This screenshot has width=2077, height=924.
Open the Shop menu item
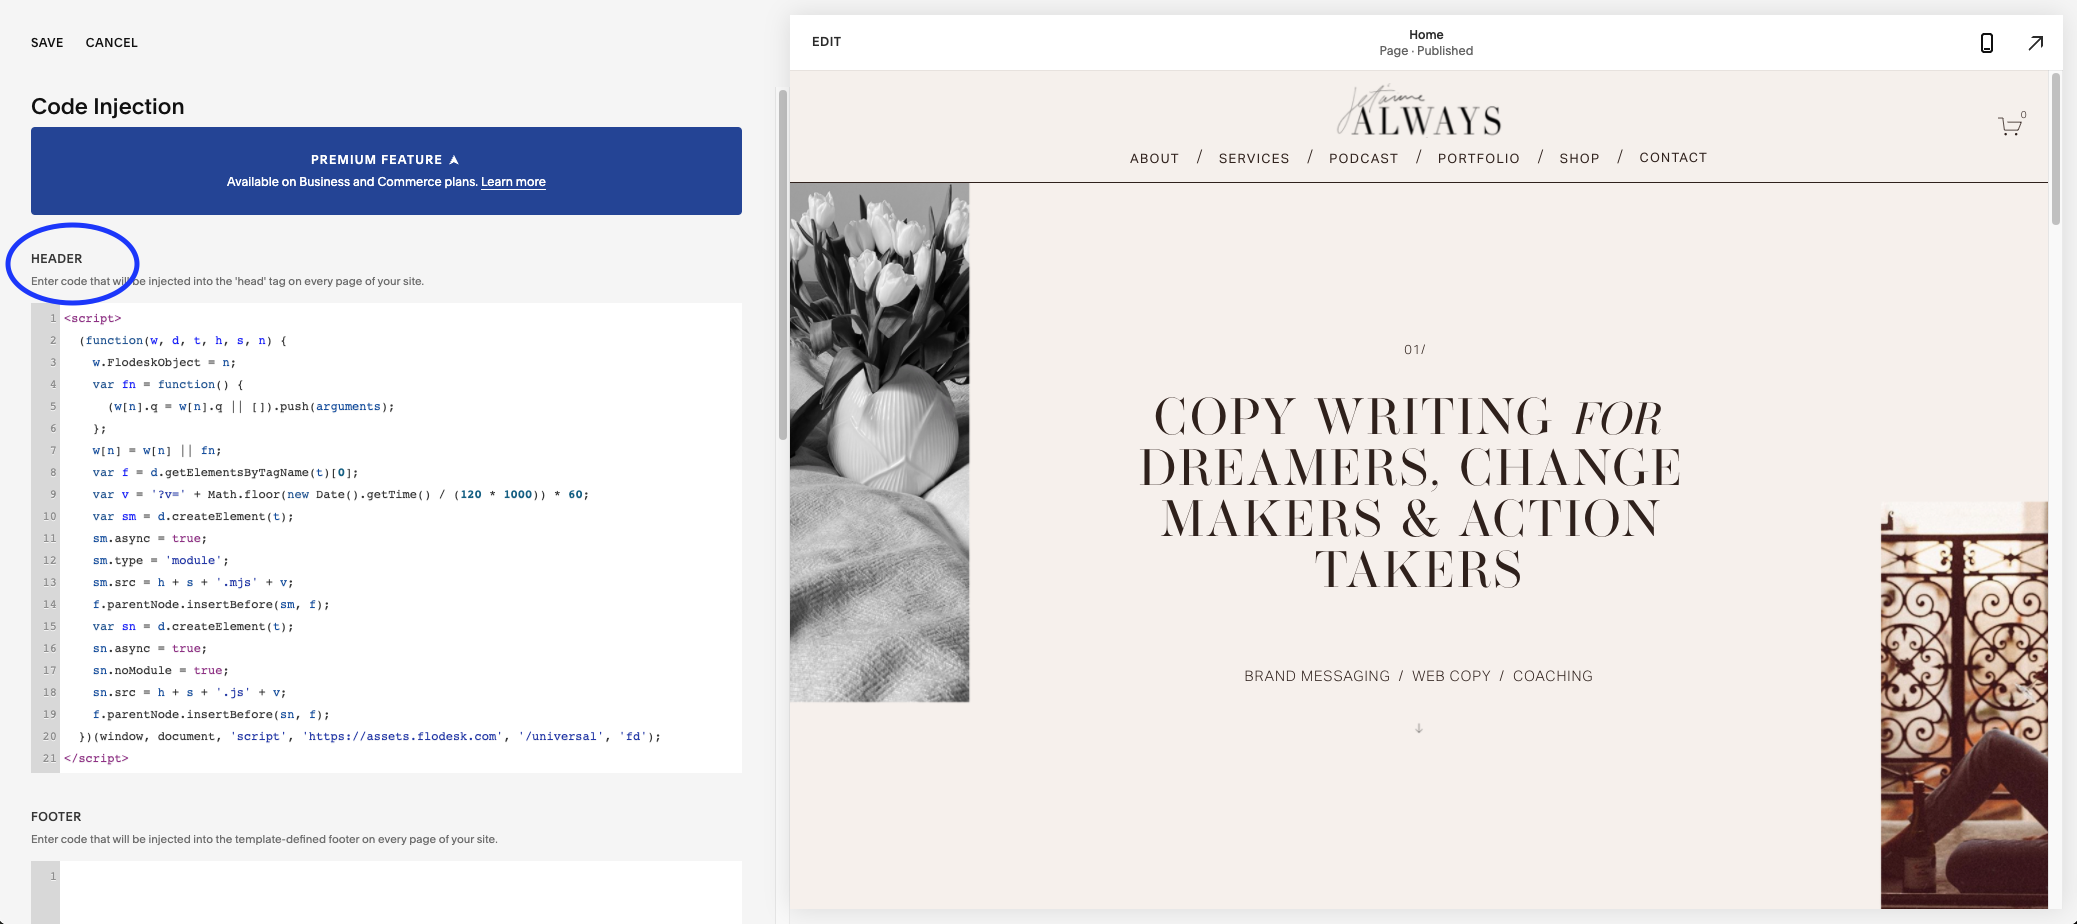[x=1579, y=158]
